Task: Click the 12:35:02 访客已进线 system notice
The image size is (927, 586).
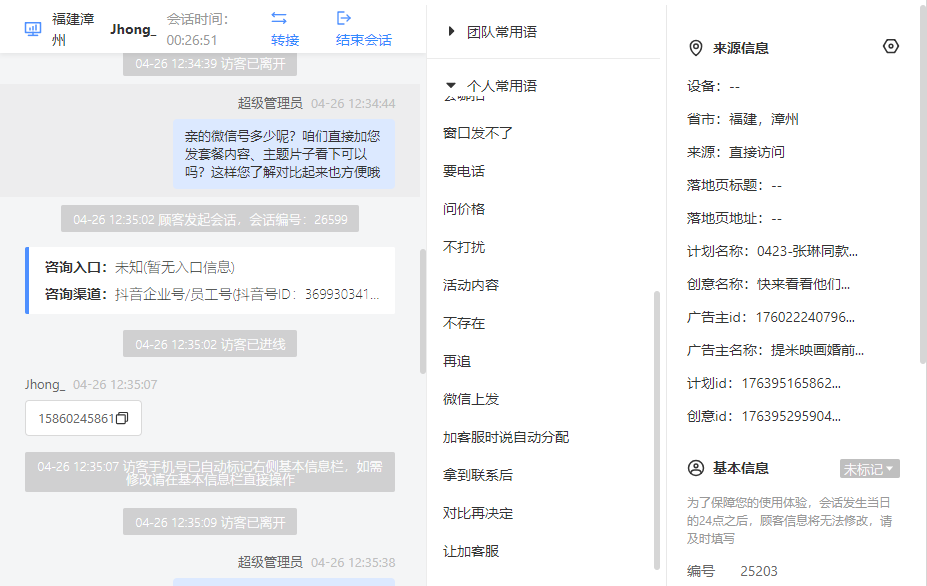Action: (x=210, y=344)
